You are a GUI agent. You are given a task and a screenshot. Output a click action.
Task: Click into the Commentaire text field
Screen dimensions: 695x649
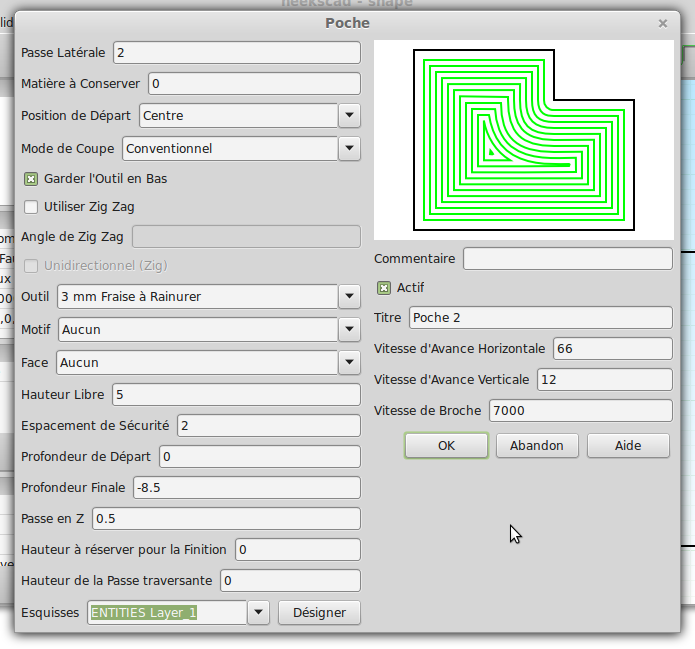click(x=567, y=259)
